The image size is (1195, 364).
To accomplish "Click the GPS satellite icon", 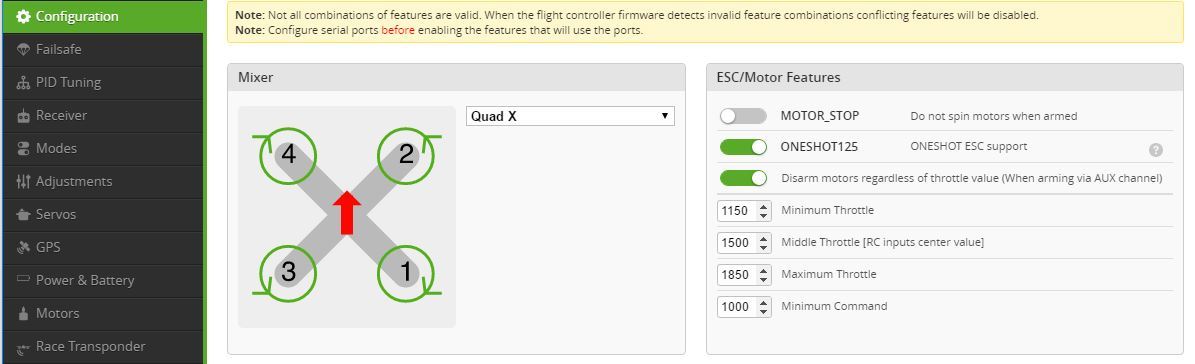I will (23, 247).
